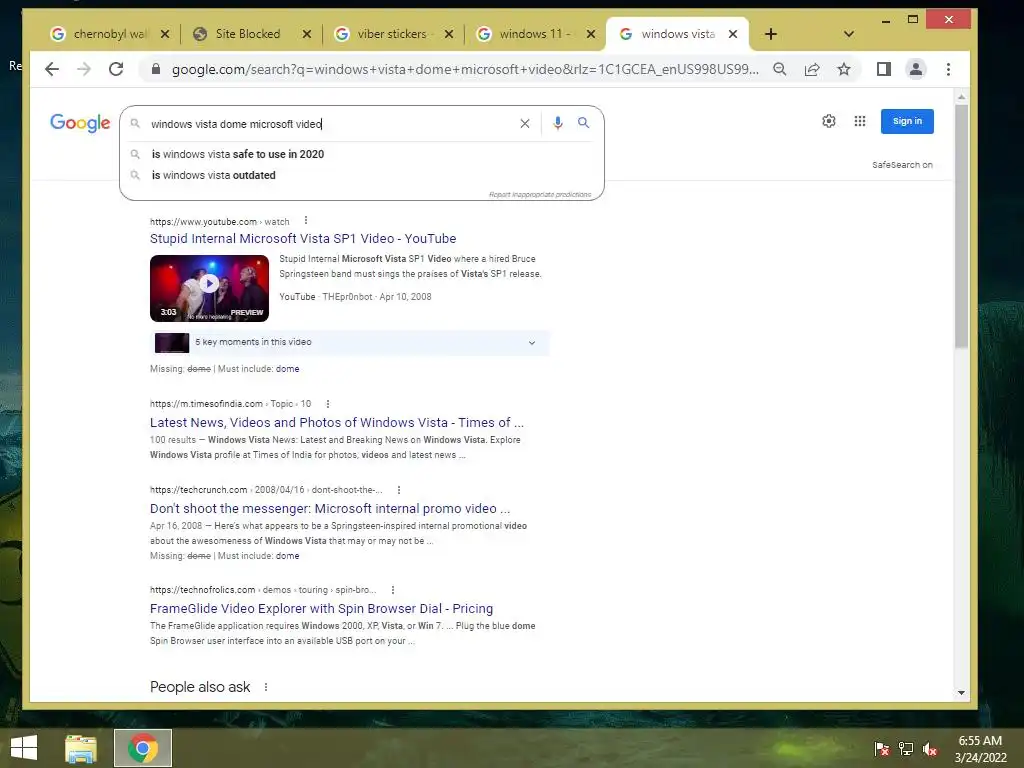
Task: Open the taskbar clock showing 6:55 AM
Action: click(980, 749)
